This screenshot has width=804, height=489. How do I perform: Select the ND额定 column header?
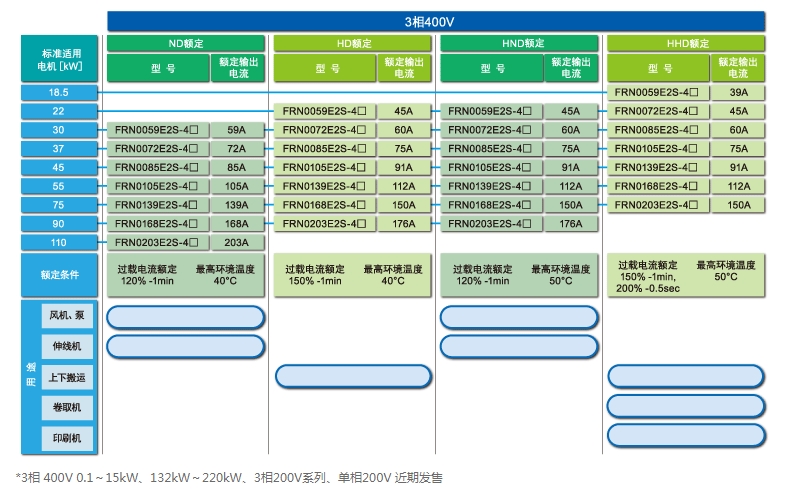coord(186,44)
